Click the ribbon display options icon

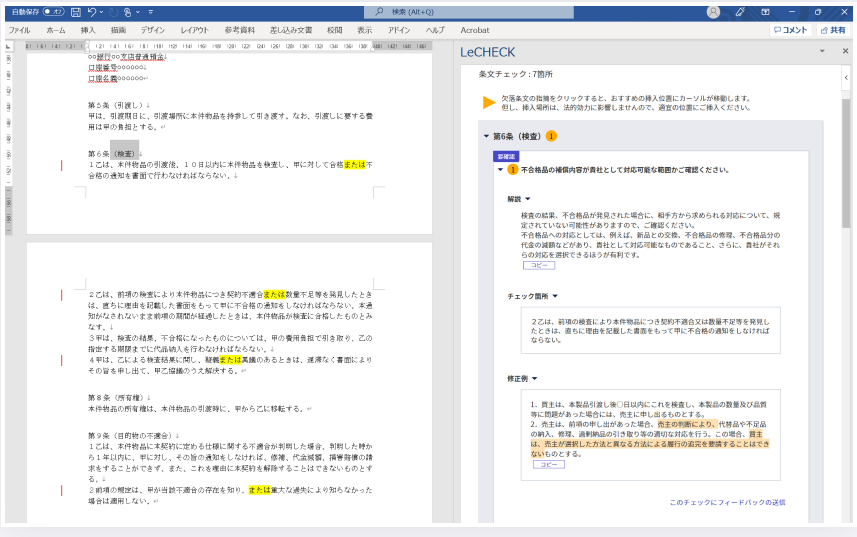[x=766, y=12]
